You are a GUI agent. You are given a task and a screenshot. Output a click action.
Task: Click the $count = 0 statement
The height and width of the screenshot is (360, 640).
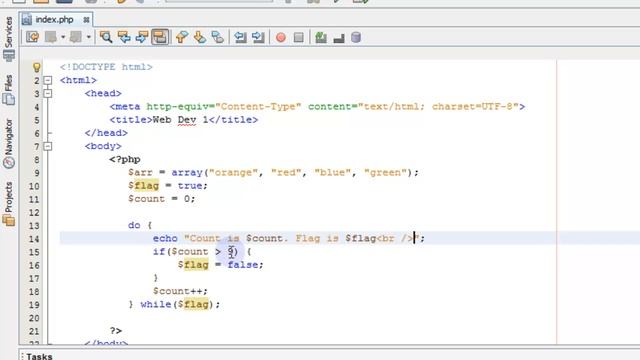coord(162,199)
